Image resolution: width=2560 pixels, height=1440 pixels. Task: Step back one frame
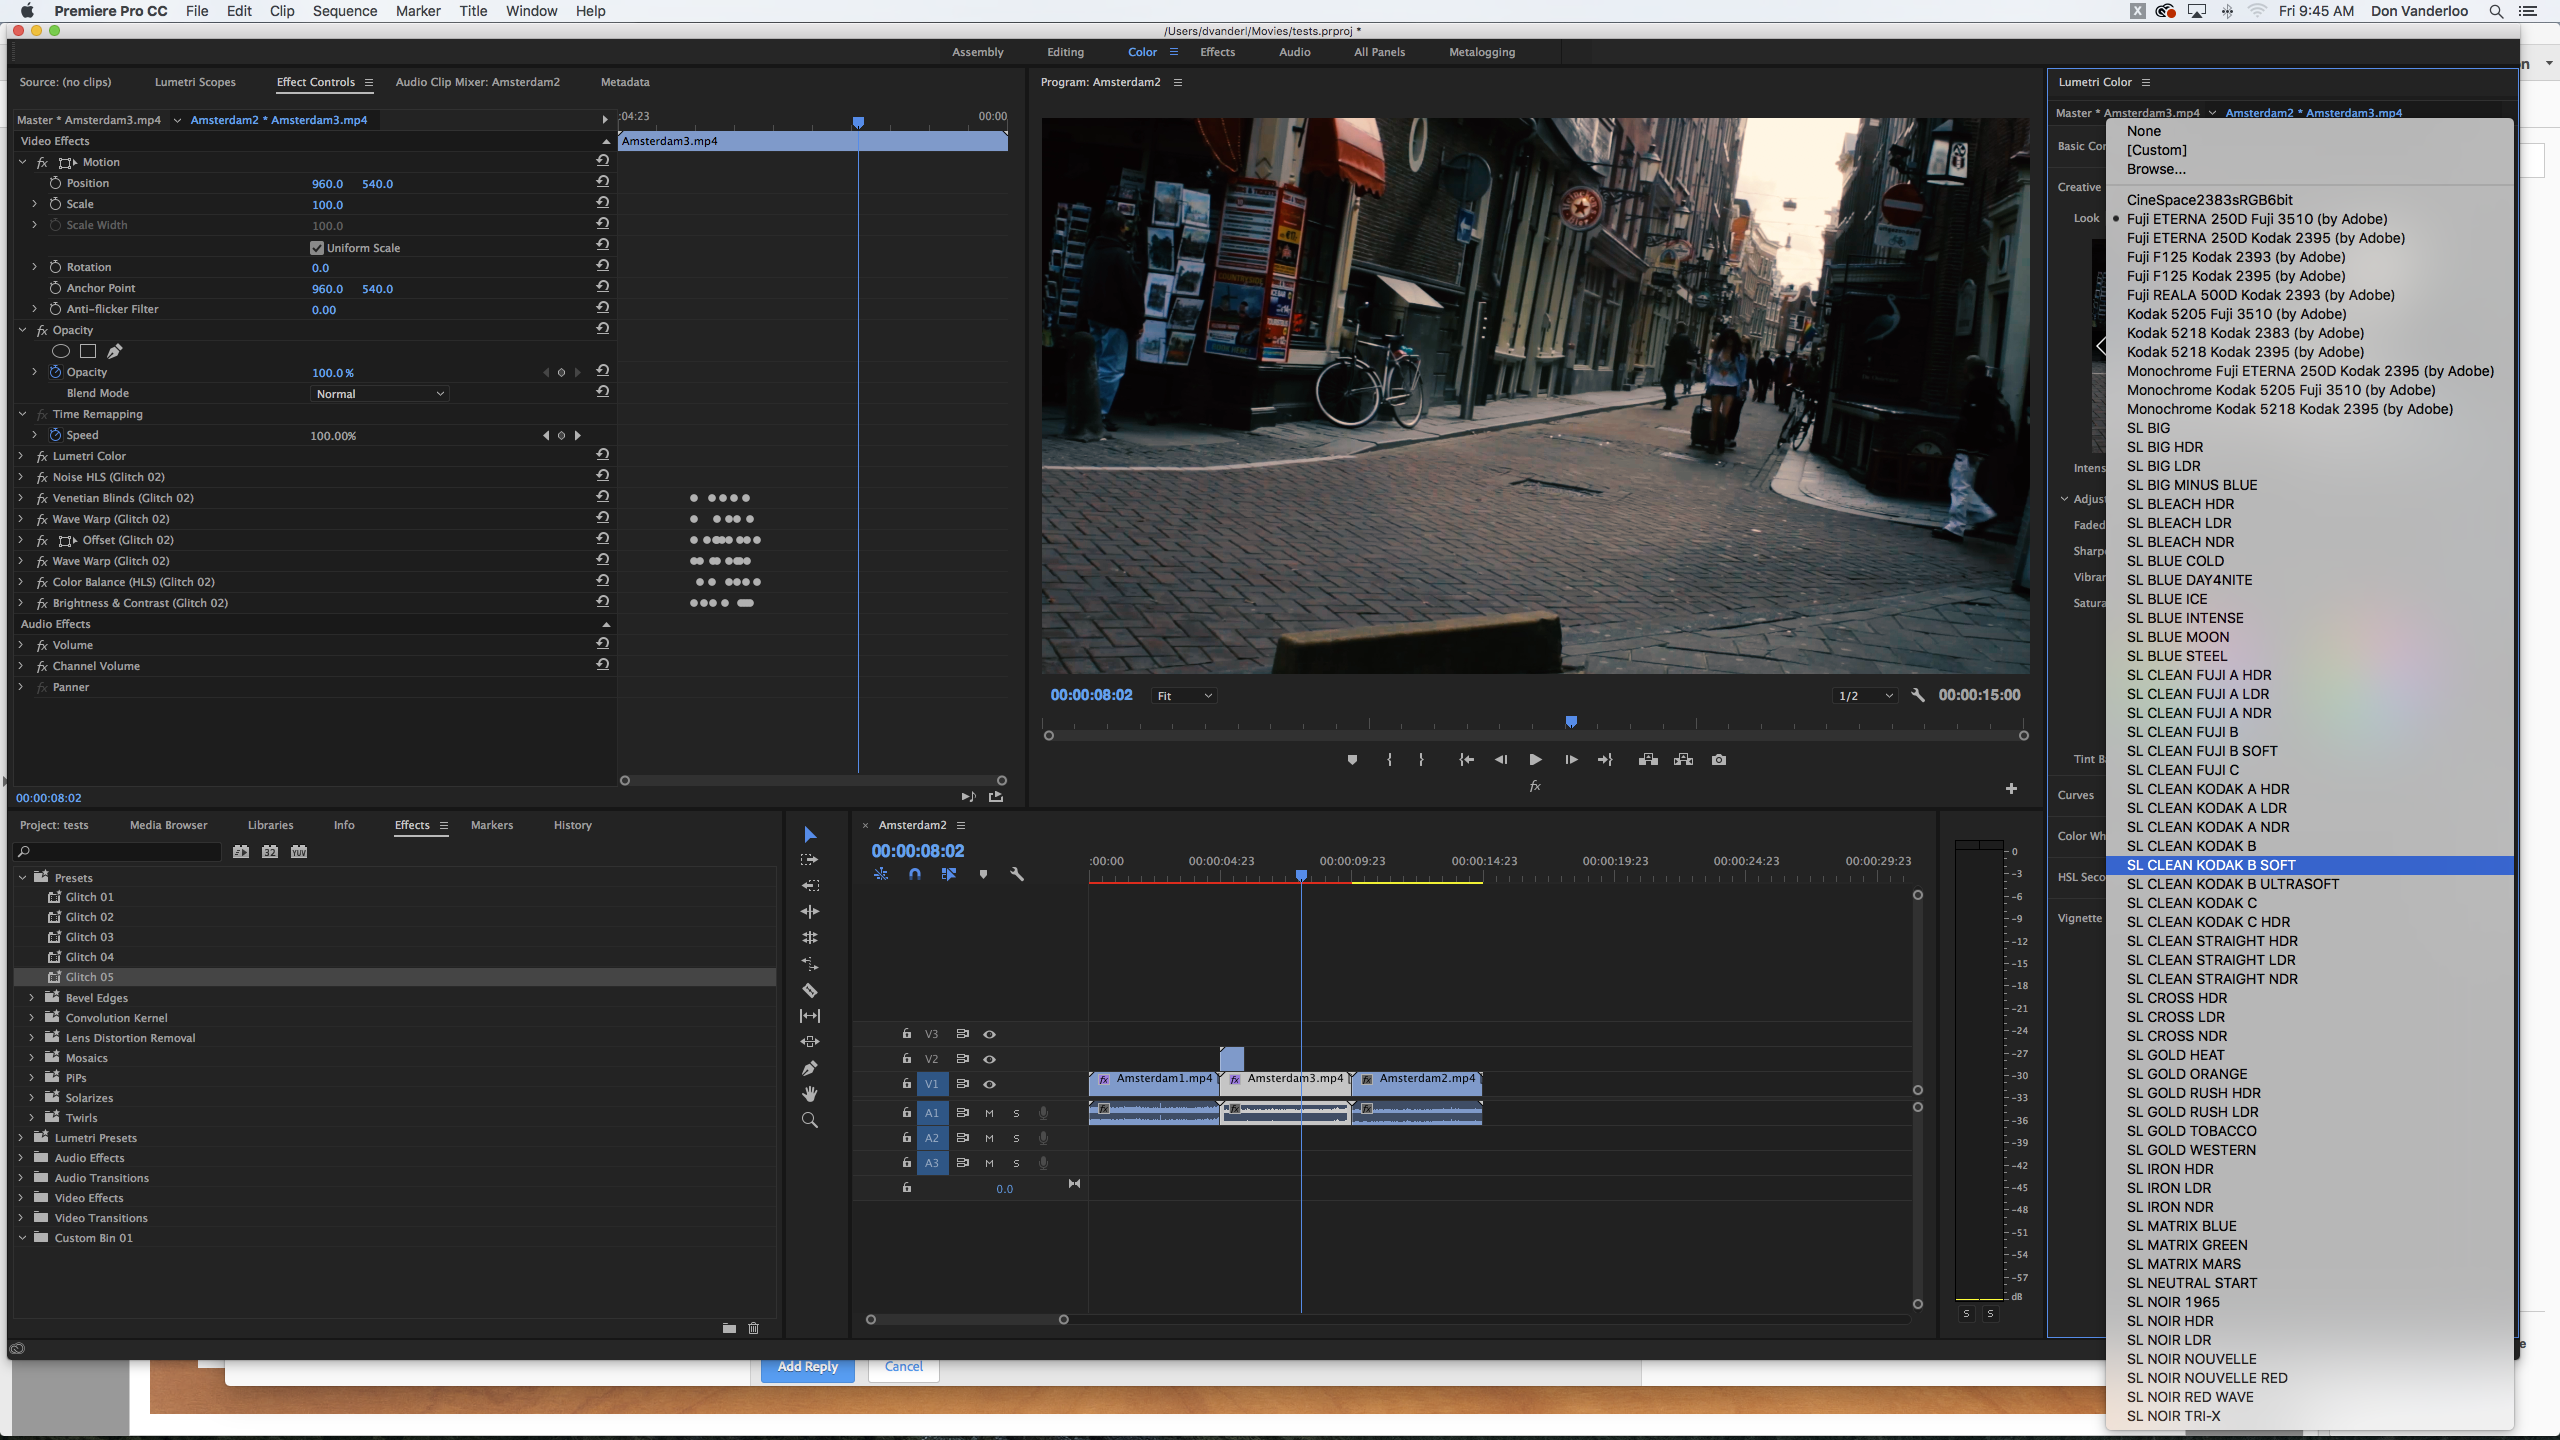[x=1501, y=760]
